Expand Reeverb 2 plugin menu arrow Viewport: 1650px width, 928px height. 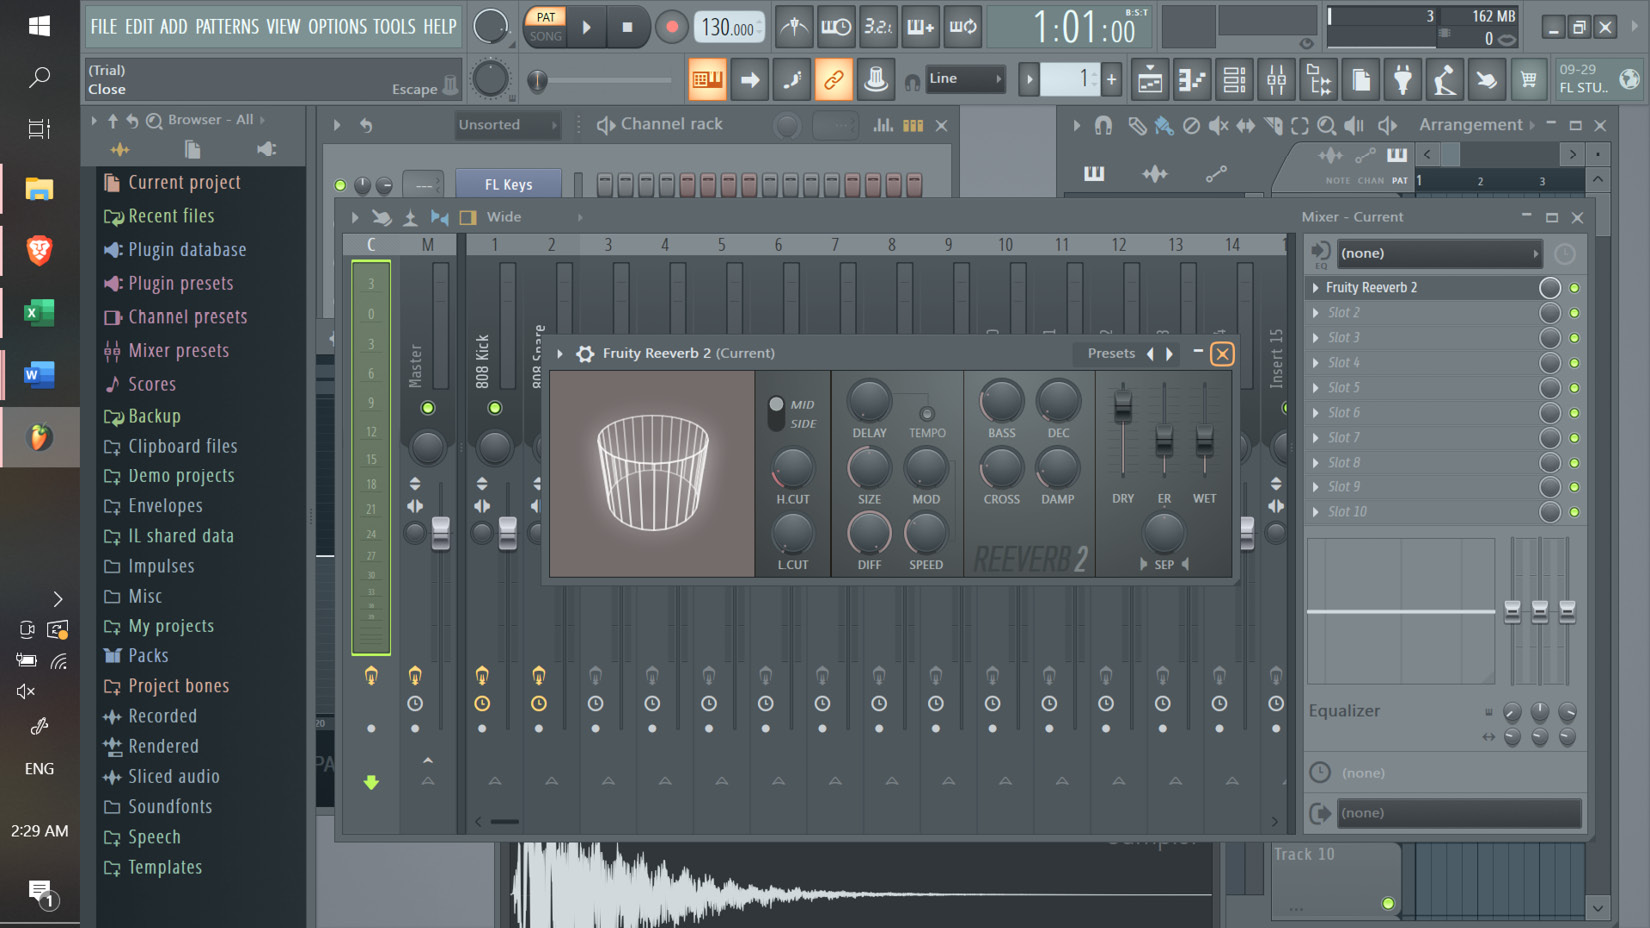[560, 353]
